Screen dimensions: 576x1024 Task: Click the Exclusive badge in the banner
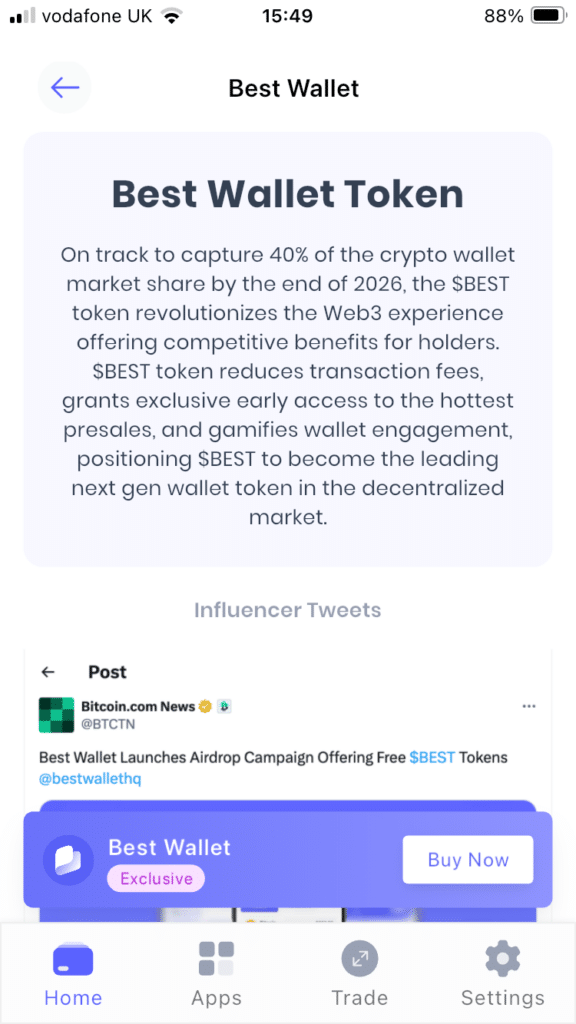click(x=155, y=878)
